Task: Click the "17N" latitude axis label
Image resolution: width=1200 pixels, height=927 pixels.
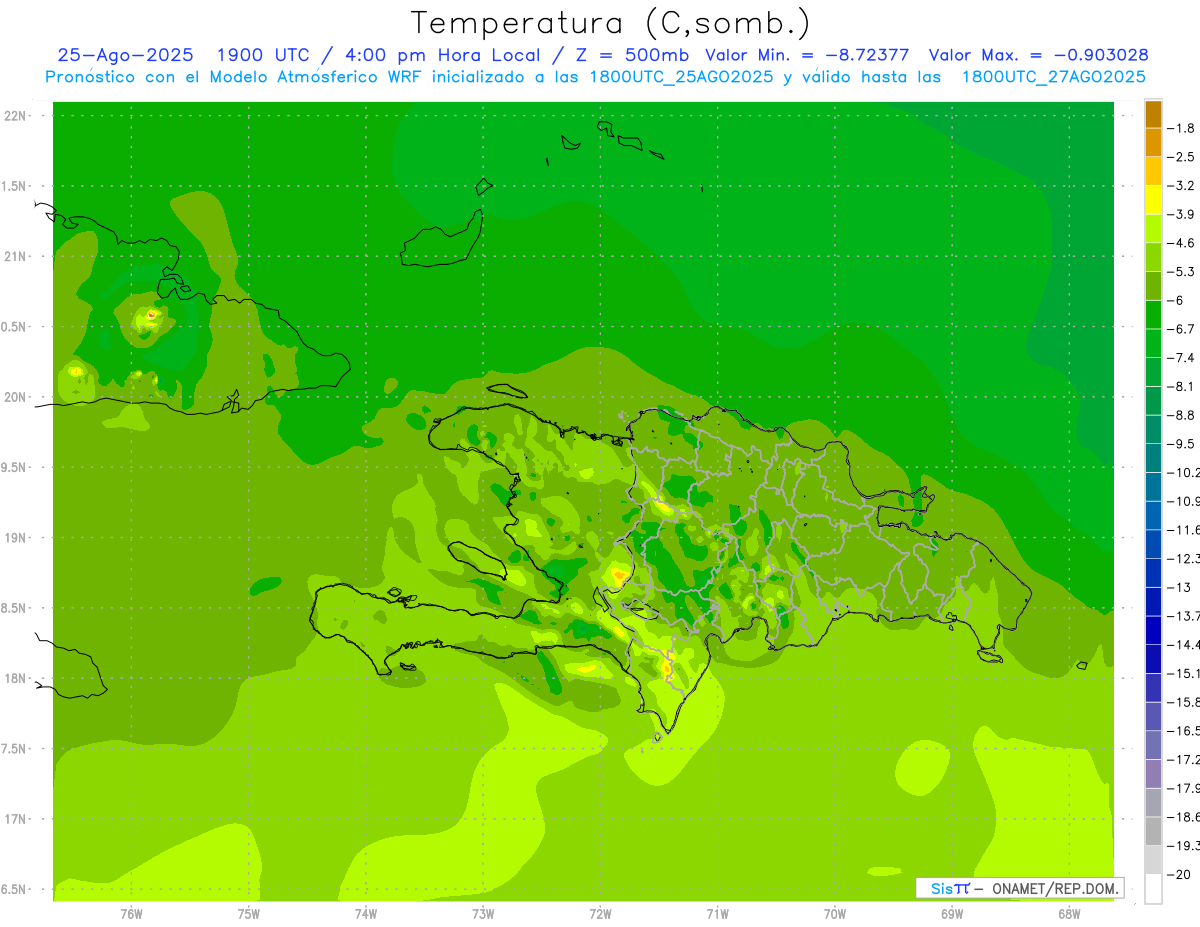Action: 15,819
